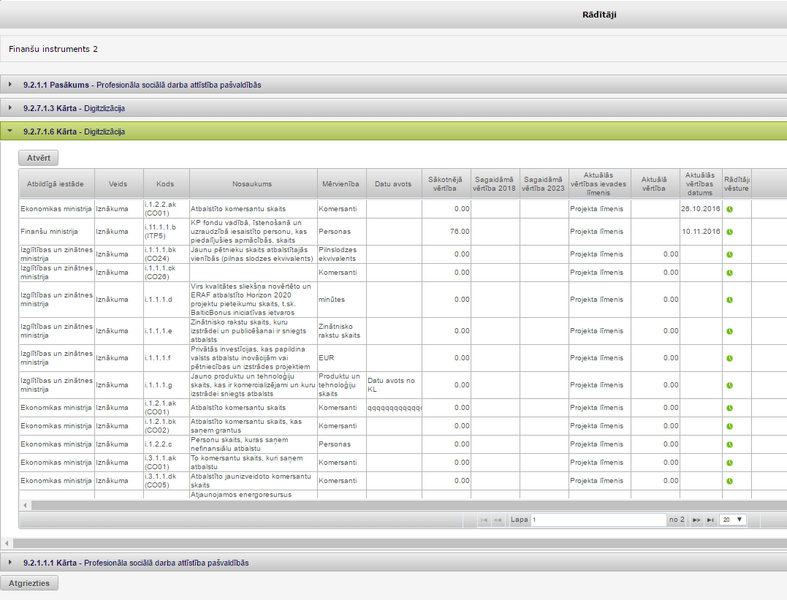
Task: Go to next page arrow in pager
Action: [696, 520]
